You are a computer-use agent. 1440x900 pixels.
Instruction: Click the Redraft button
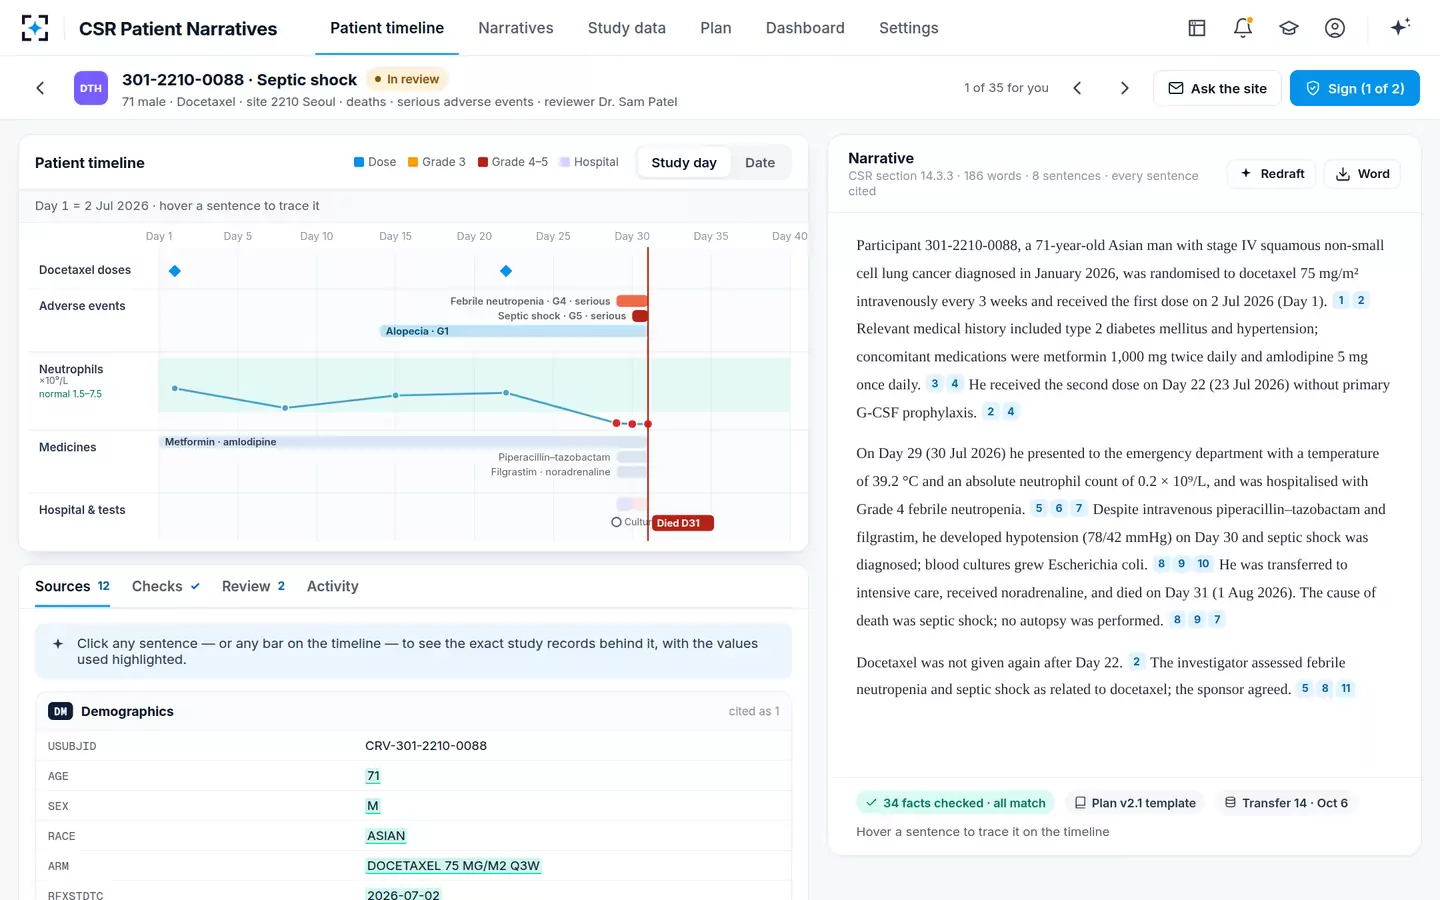tap(1273, 173)
